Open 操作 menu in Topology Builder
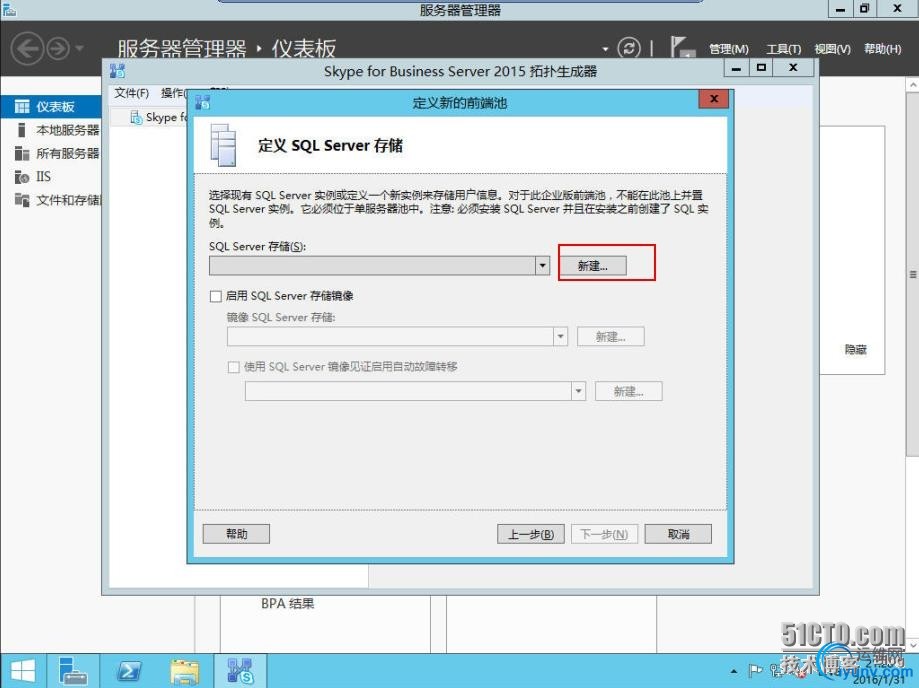 pyautogui.click(x=173, y=93)
